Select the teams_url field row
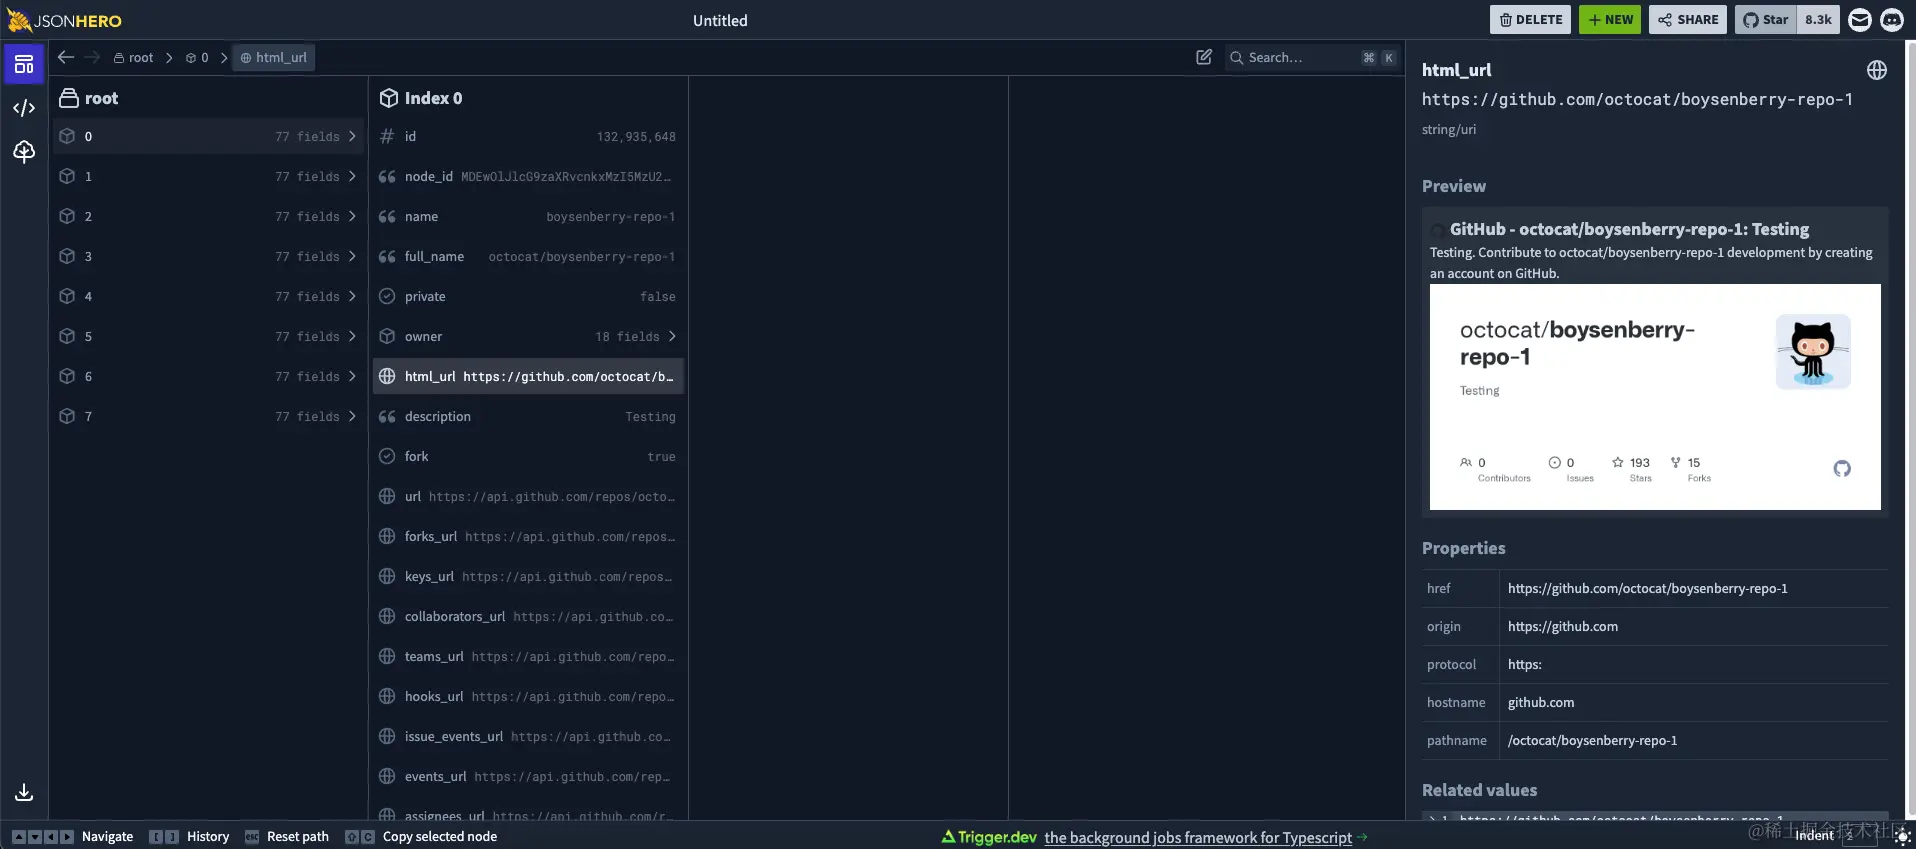1916x849 pixels. point(528,656)
